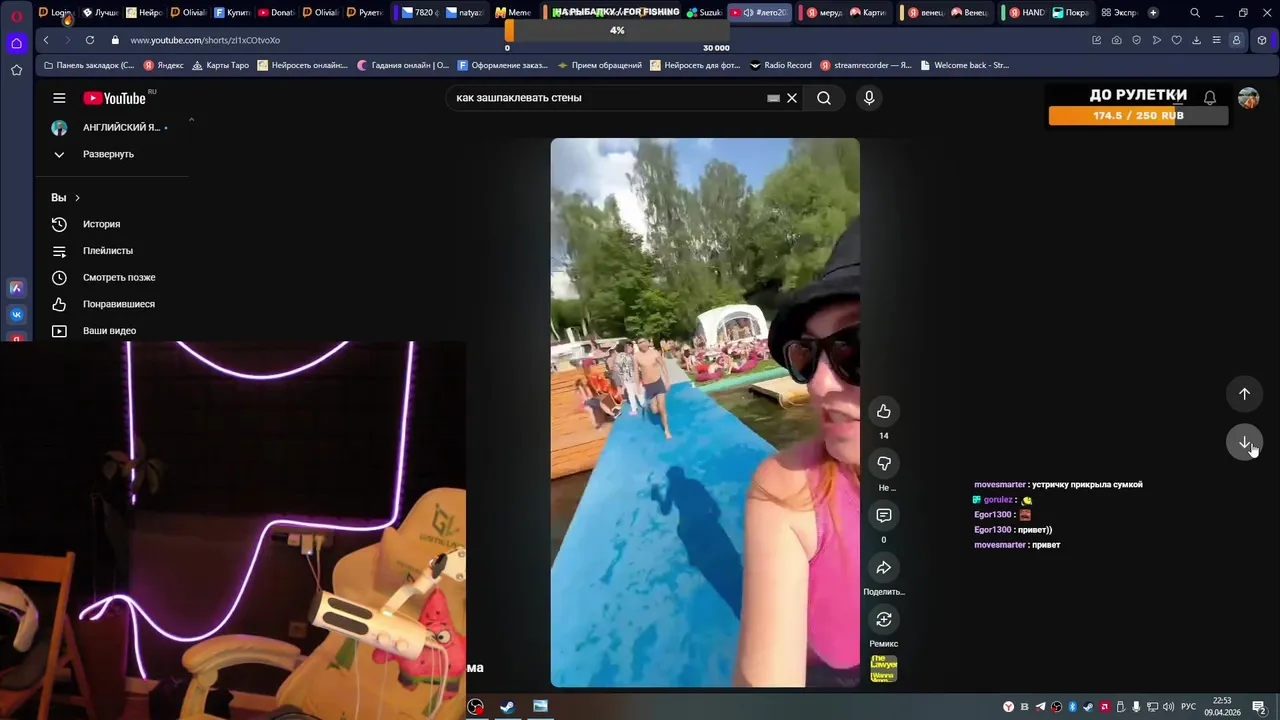
Task: Open Opera profile icon in address bar
Action: [x=1236, y=40]
